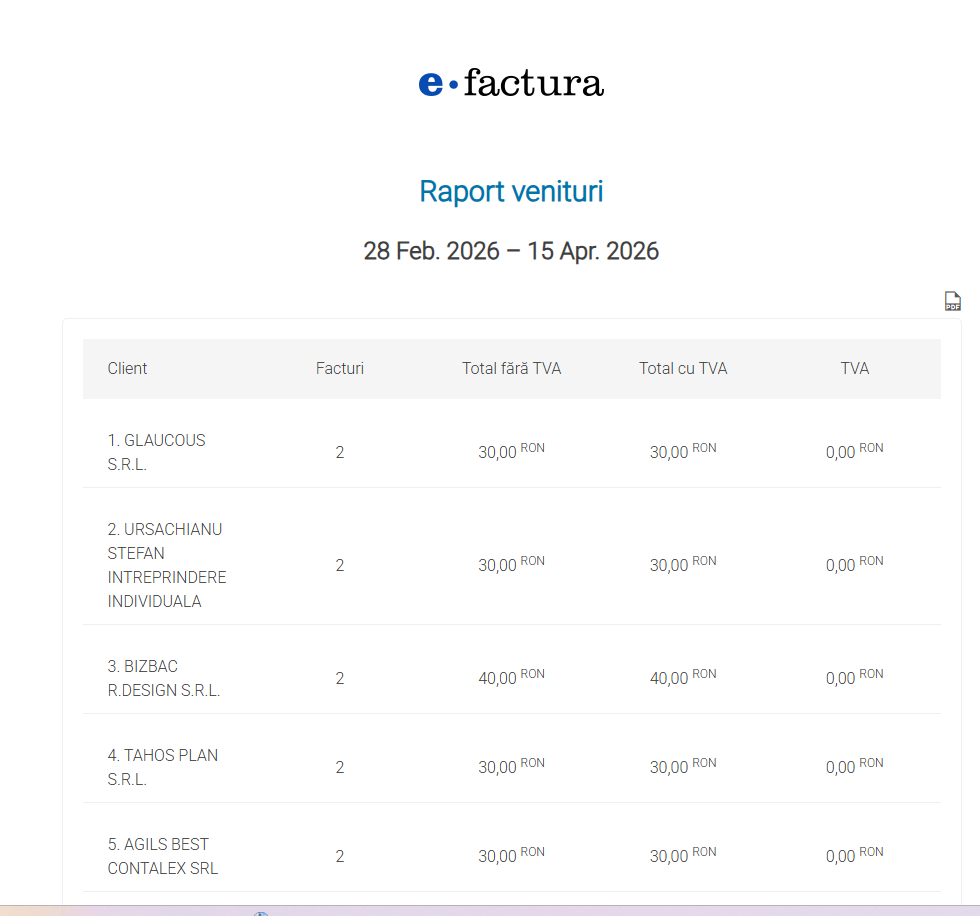Viewport: 980px width, 916px height.
Task: Click the TVA column header
Action: [x=854, y=368]
